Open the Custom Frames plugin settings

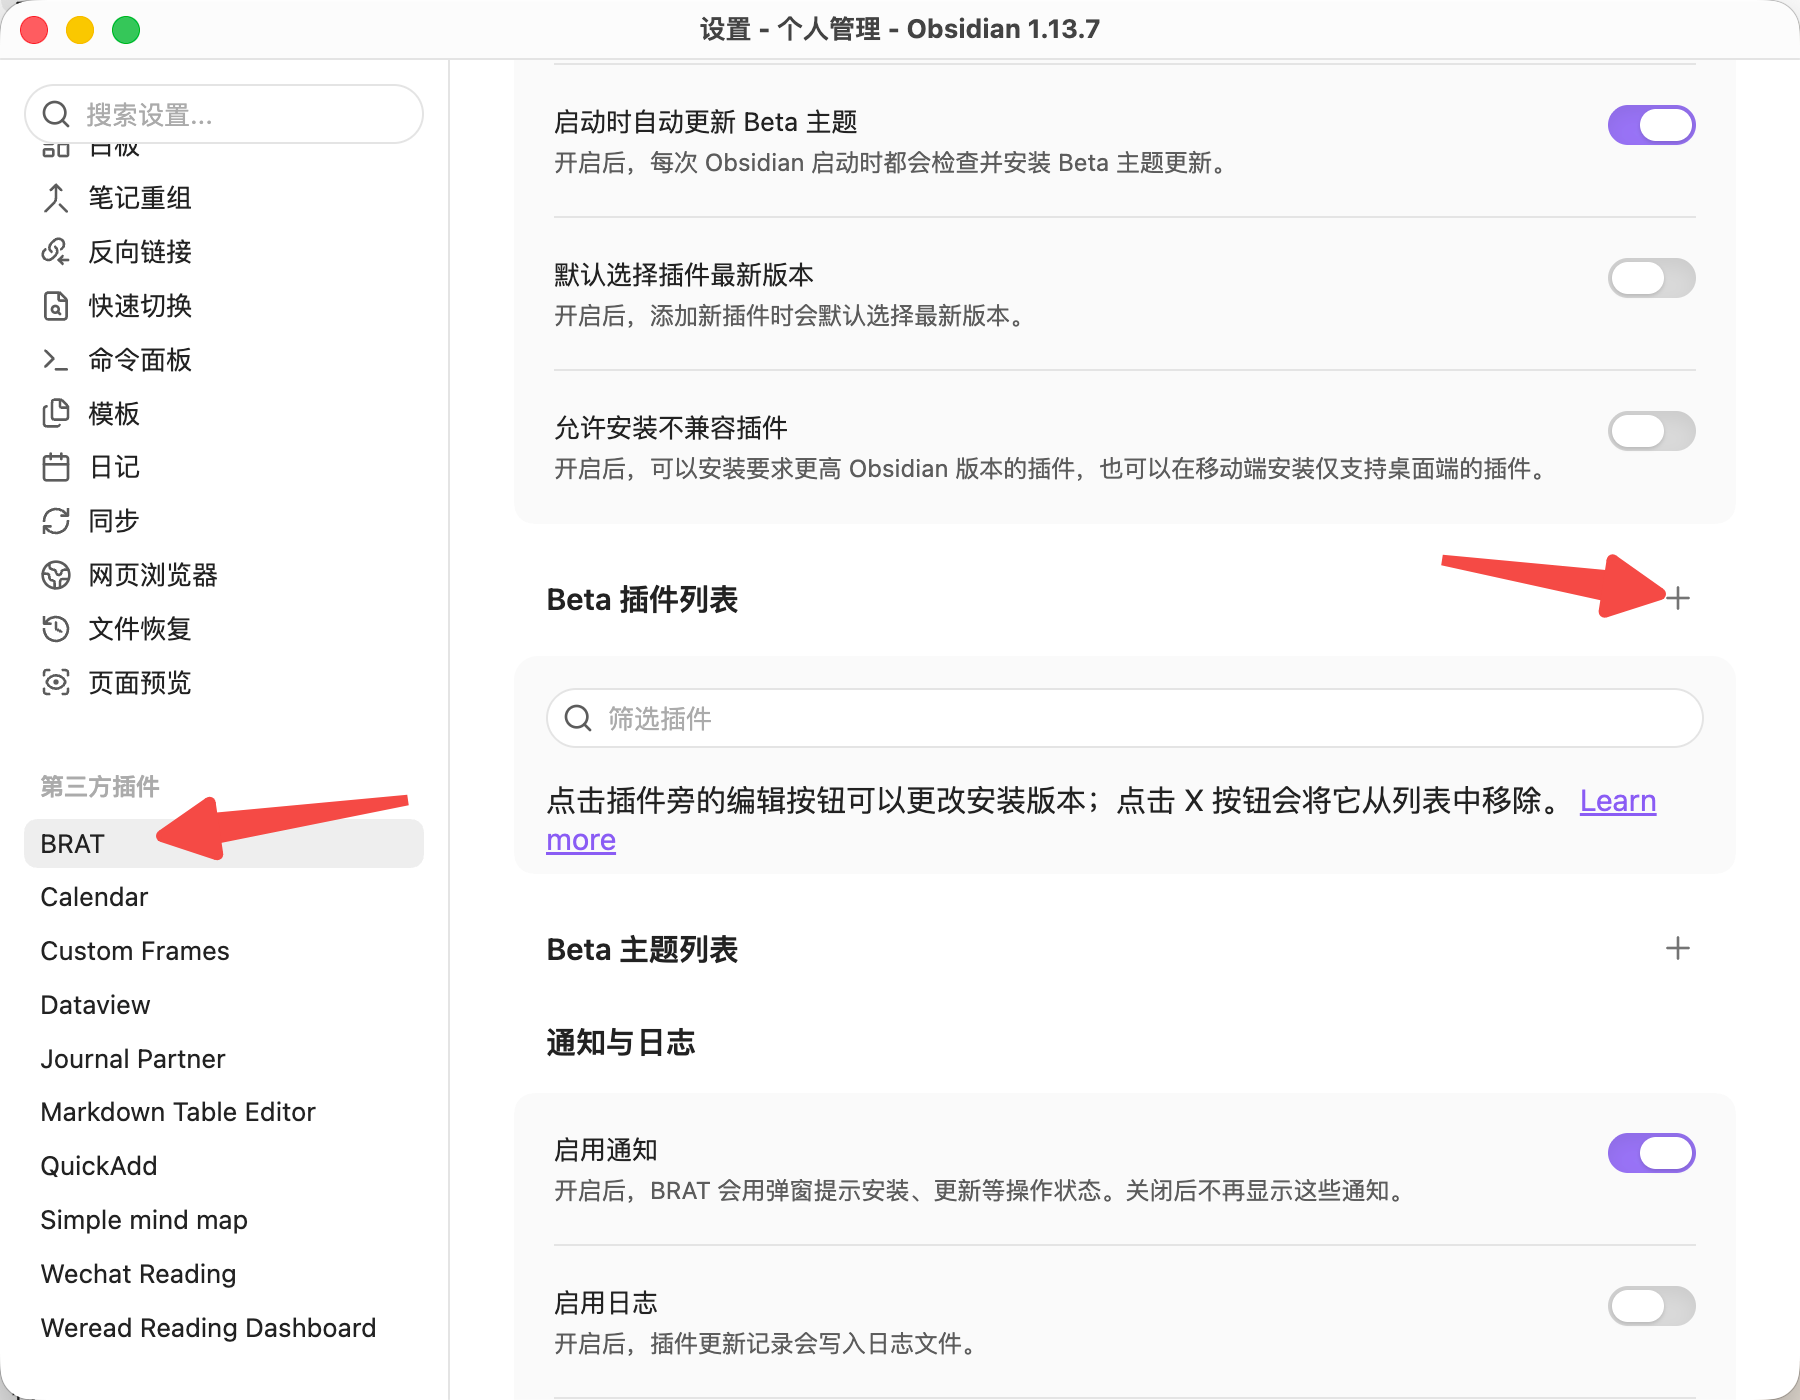[x=224, y=951]
